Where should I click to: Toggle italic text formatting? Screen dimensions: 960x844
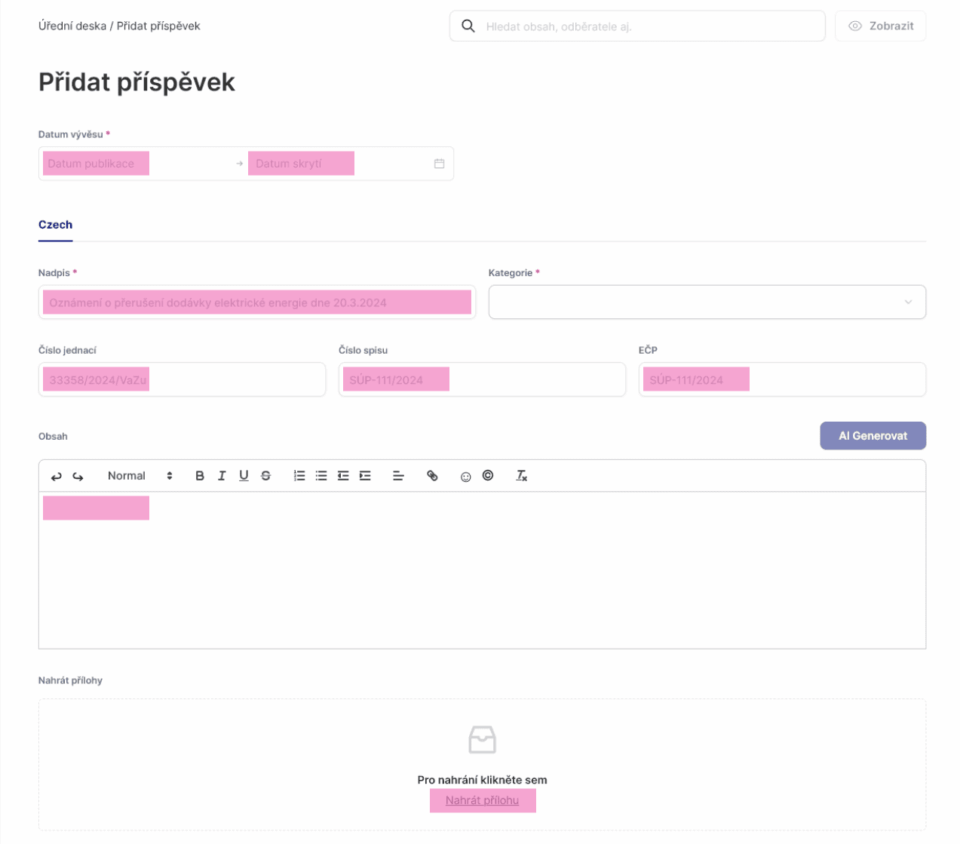[x=222, y=476]
